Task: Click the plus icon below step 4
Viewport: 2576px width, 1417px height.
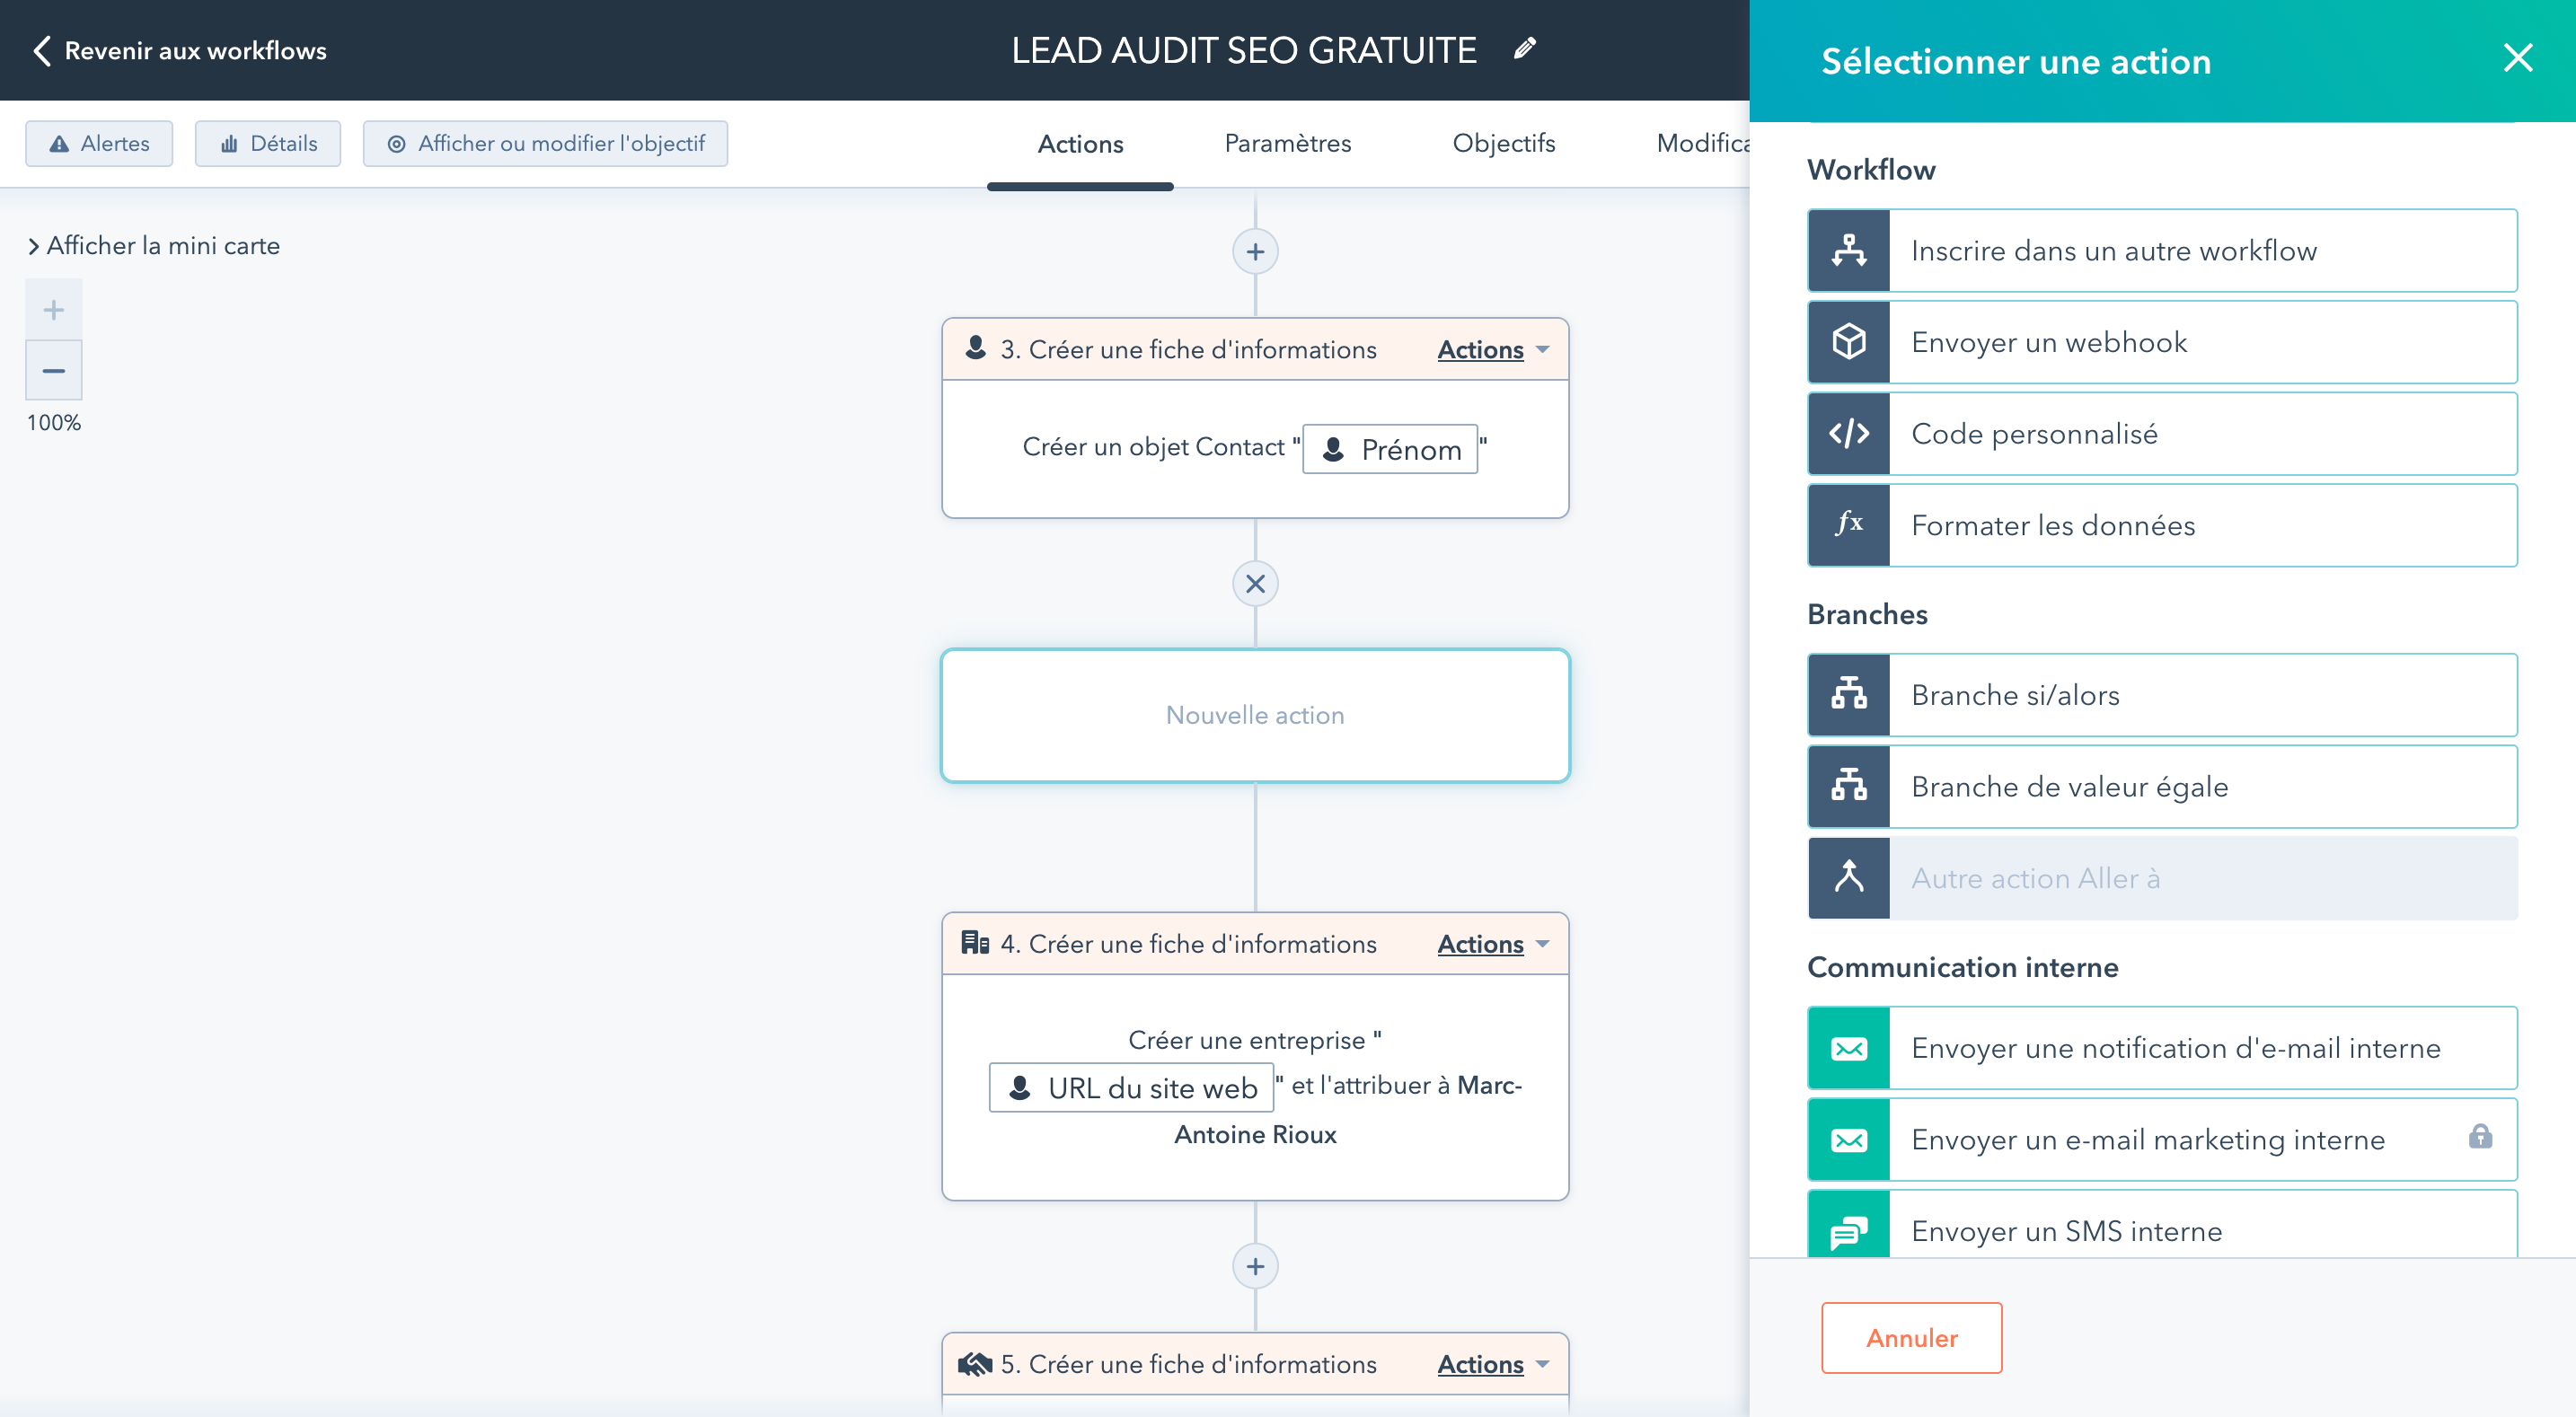Action: 1254,1265
